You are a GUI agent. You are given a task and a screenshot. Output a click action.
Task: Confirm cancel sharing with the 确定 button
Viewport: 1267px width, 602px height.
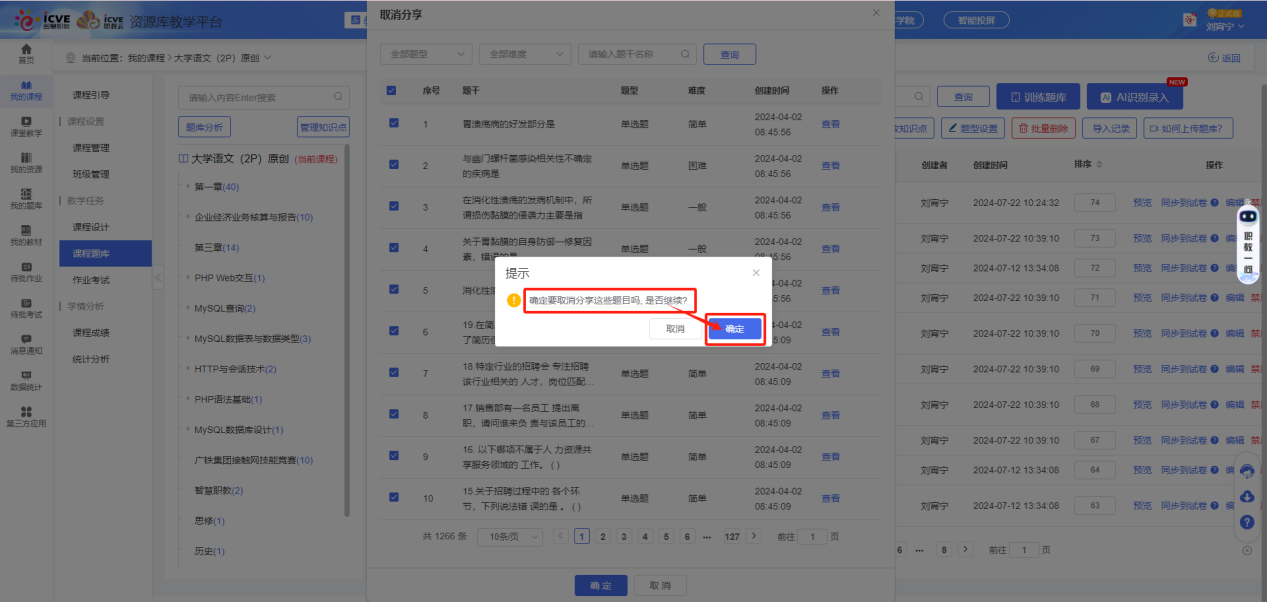pyautogui.click(x=735, y=327)
